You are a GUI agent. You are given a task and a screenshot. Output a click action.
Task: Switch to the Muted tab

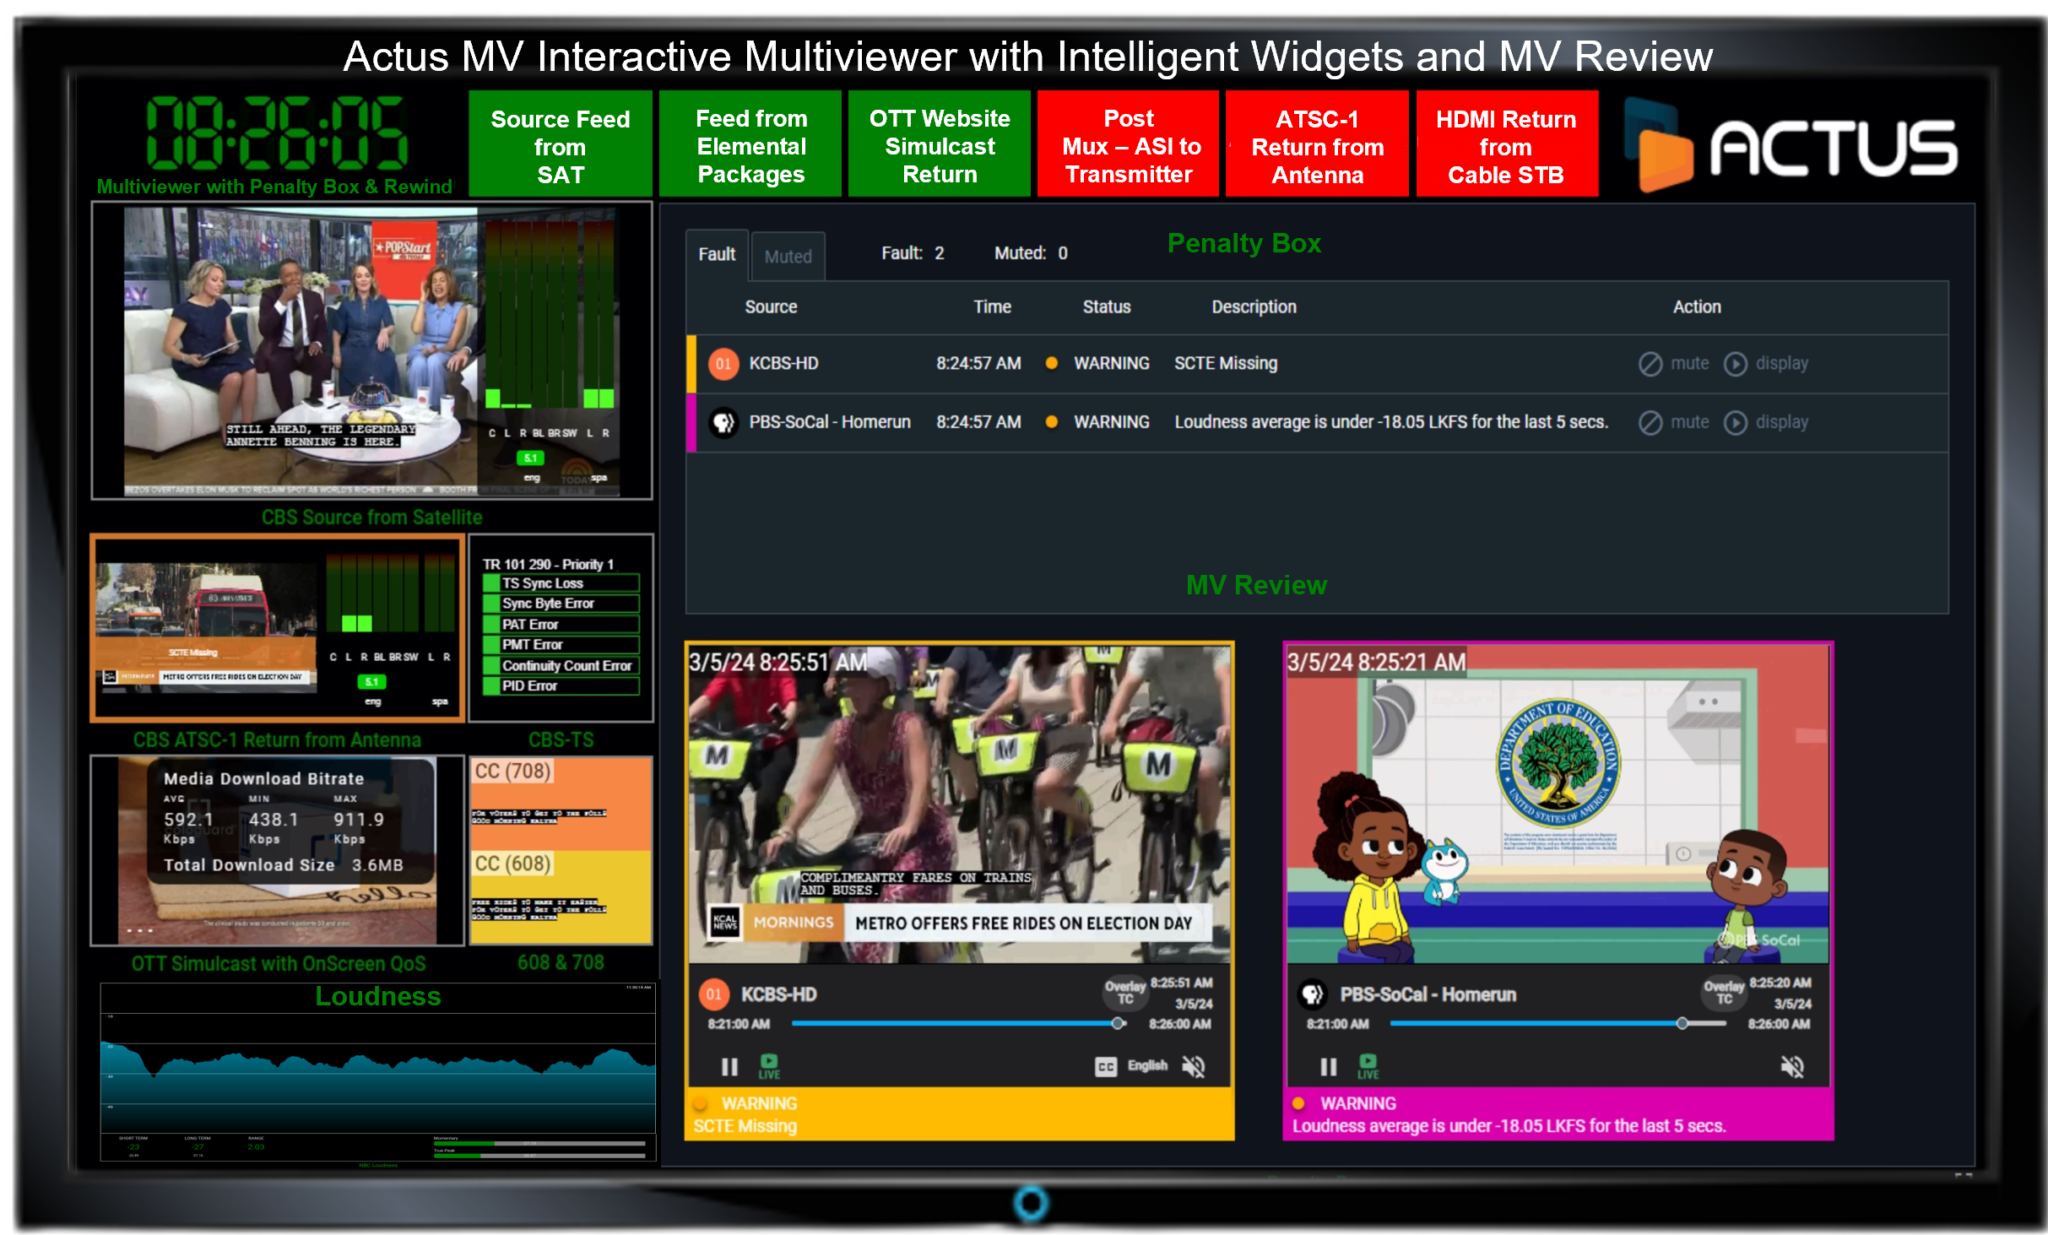788,256
